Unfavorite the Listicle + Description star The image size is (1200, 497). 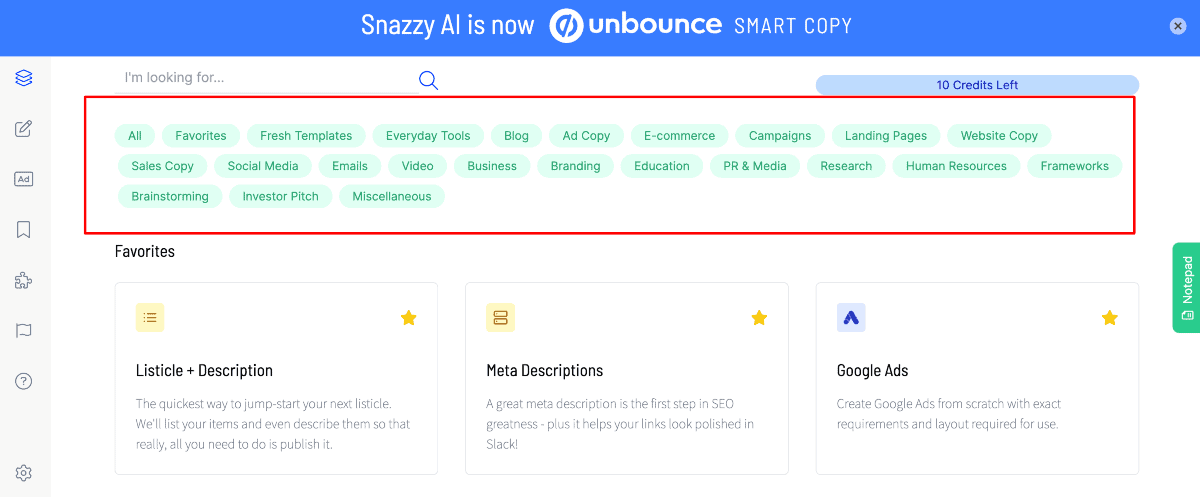pyautogui.click(x=408, y=318)
